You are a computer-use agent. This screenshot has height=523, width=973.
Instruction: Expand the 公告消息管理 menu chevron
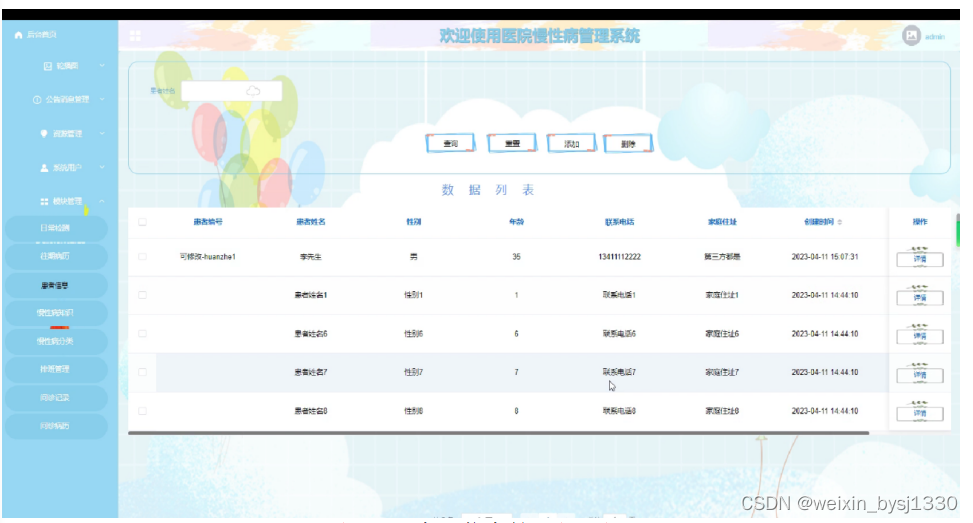point(102,99)
